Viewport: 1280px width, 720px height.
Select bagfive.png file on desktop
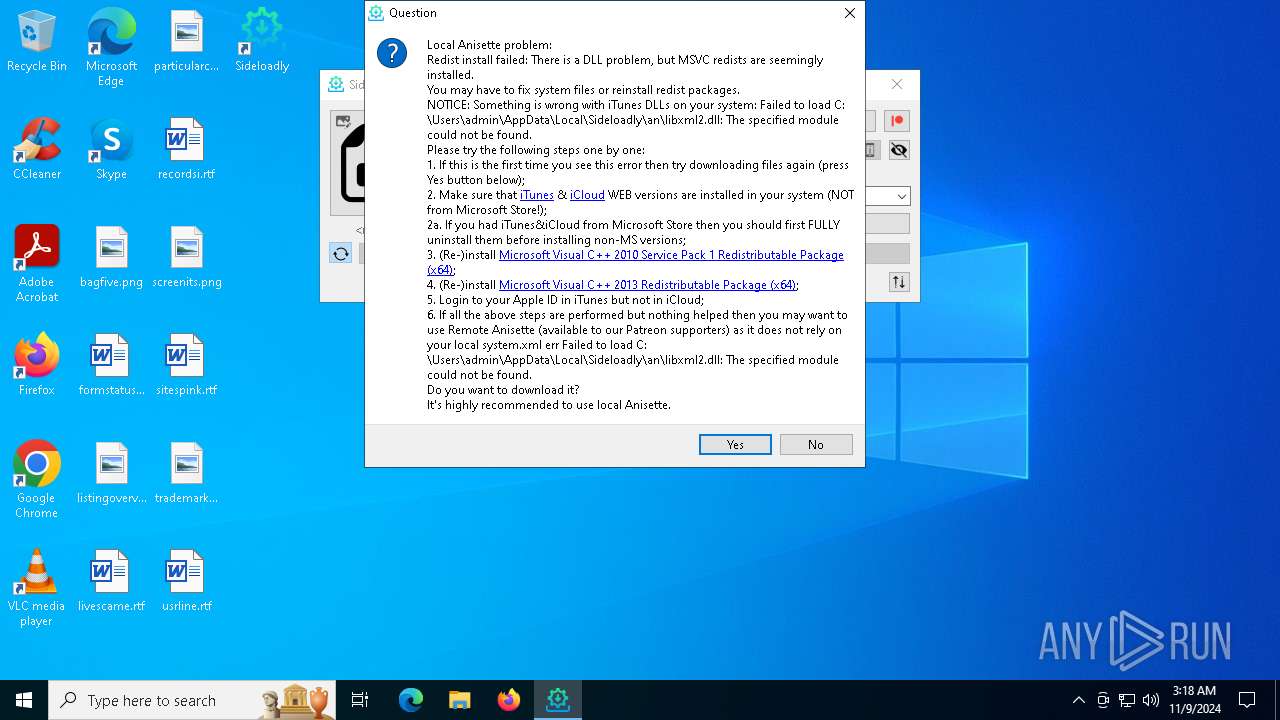point(111,257)
